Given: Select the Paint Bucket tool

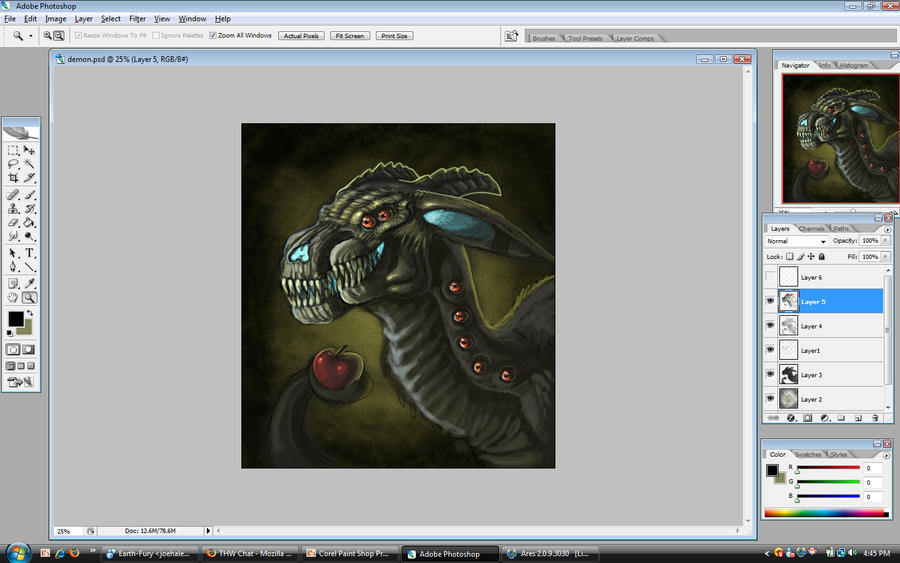Looking at the screenshot, I should (x=29, y=223).
